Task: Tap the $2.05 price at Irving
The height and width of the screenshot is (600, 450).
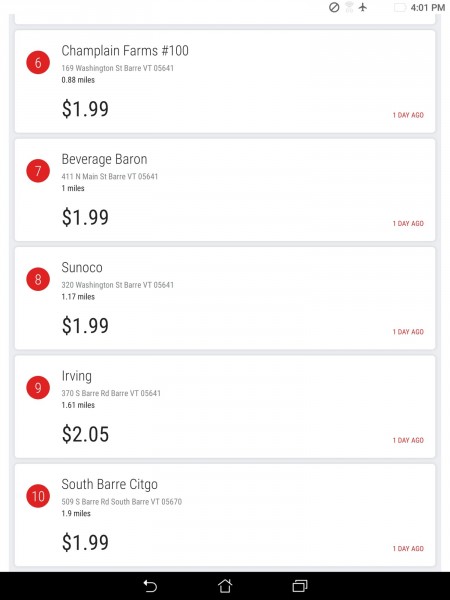Action: tap(85, 434)
